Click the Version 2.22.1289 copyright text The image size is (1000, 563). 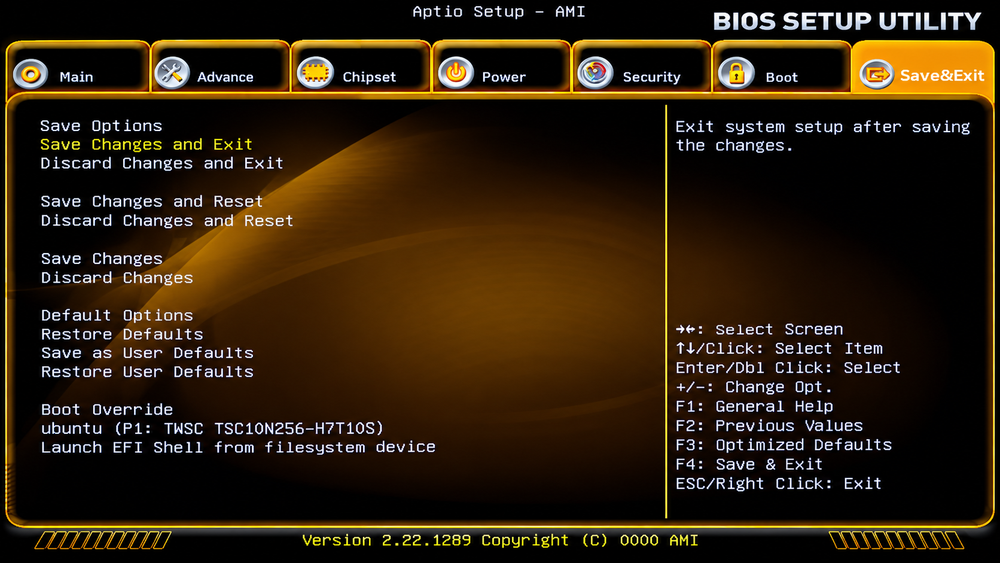[x=500, y=541]
